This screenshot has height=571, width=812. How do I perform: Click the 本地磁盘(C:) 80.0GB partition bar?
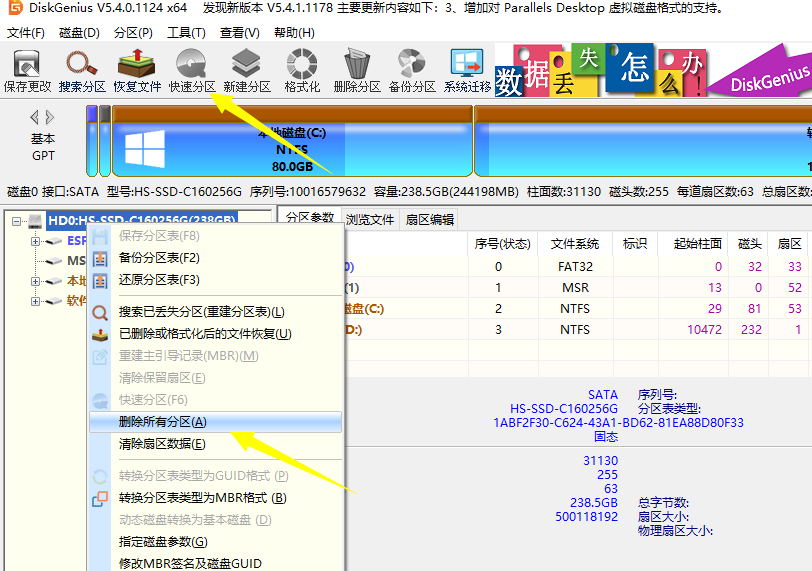pyautogui.click(x=292, y=141)
